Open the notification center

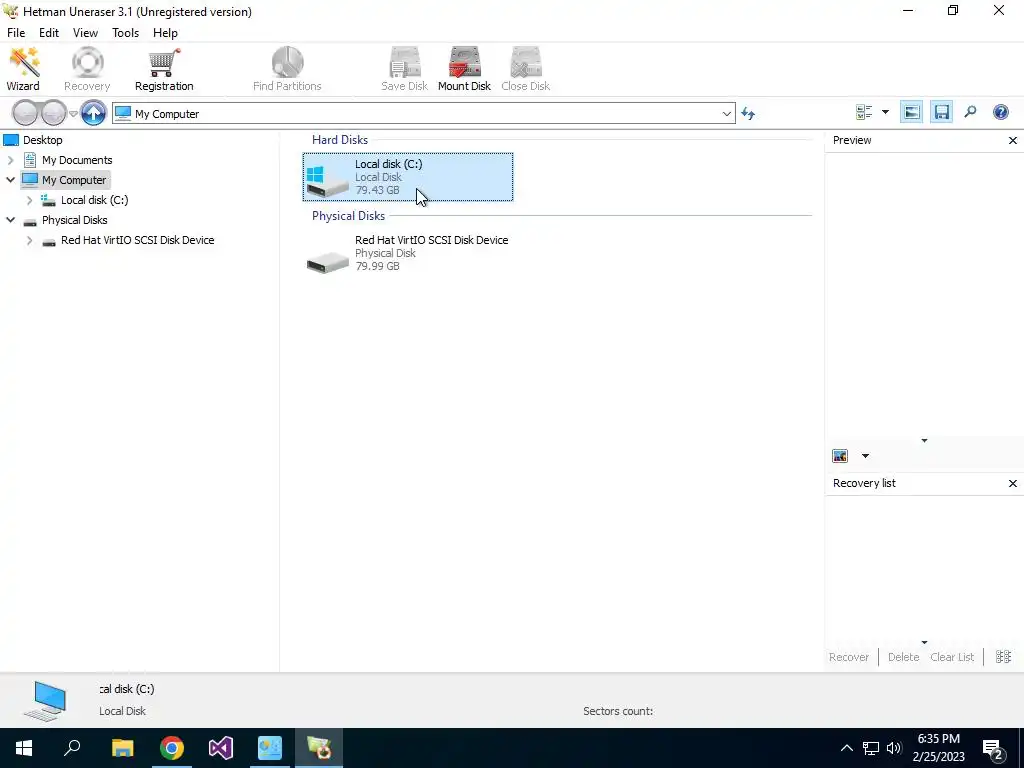pos(993,749)
